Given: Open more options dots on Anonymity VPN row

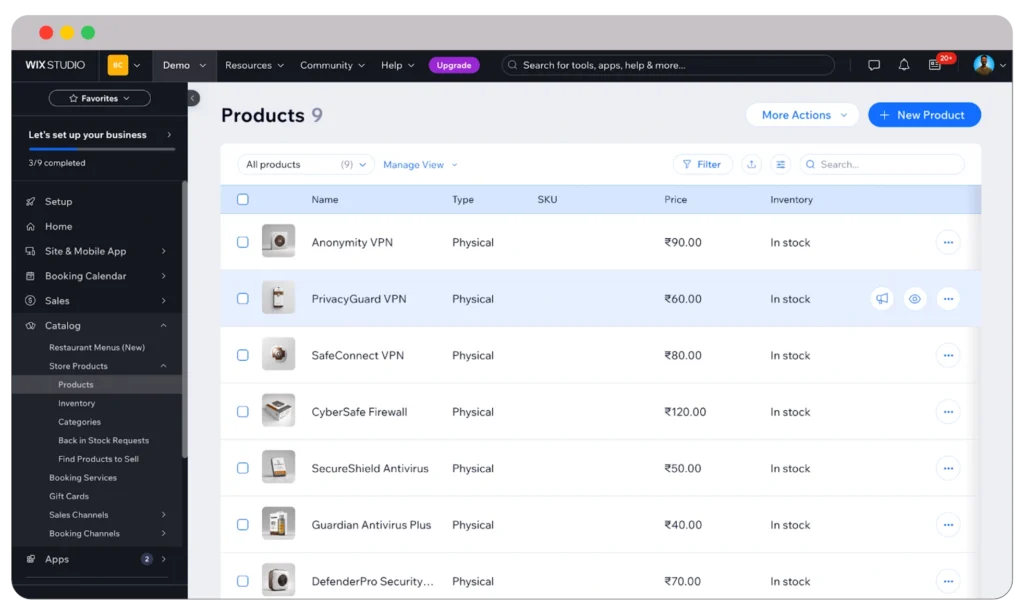Looking at the screenshot, I should [947, 242].
